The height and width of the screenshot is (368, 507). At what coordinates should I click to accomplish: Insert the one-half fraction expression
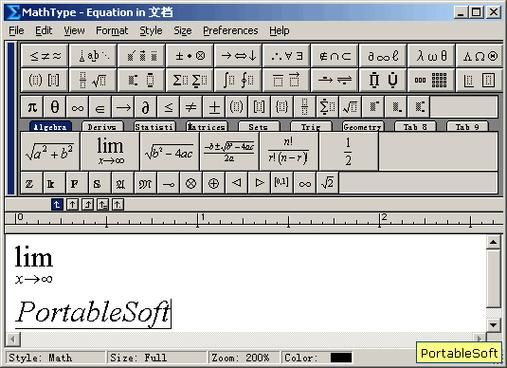point(348,151)
